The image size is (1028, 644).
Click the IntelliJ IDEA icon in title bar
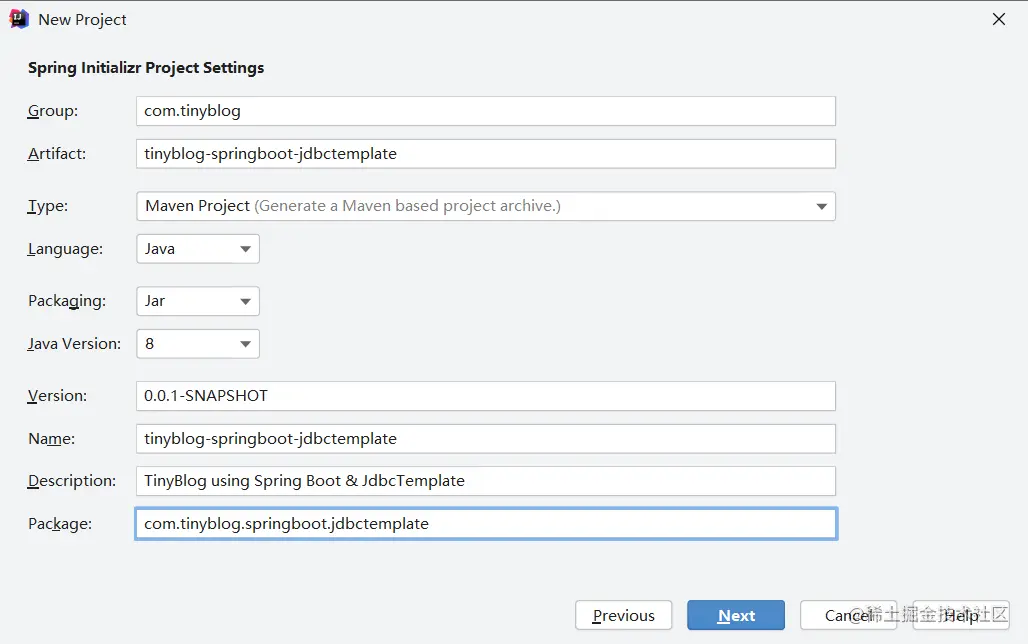pos(19,19)
